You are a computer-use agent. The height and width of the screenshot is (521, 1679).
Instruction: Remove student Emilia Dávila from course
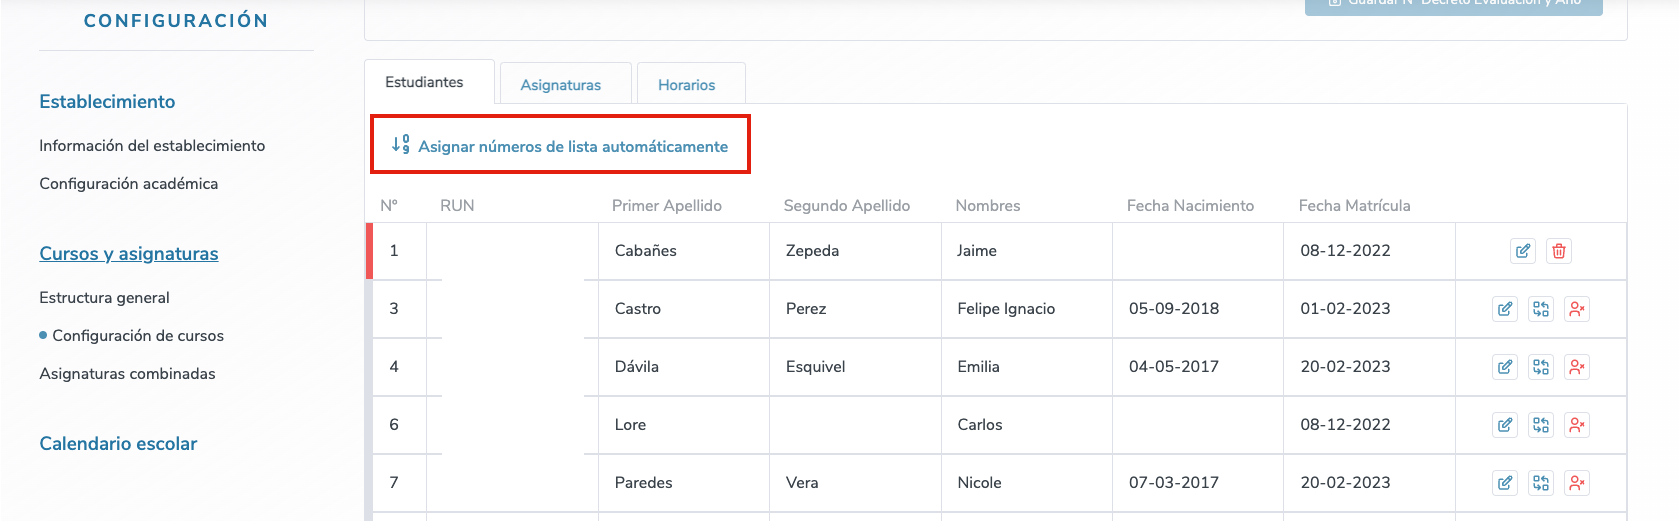(x=1576, y=367)
